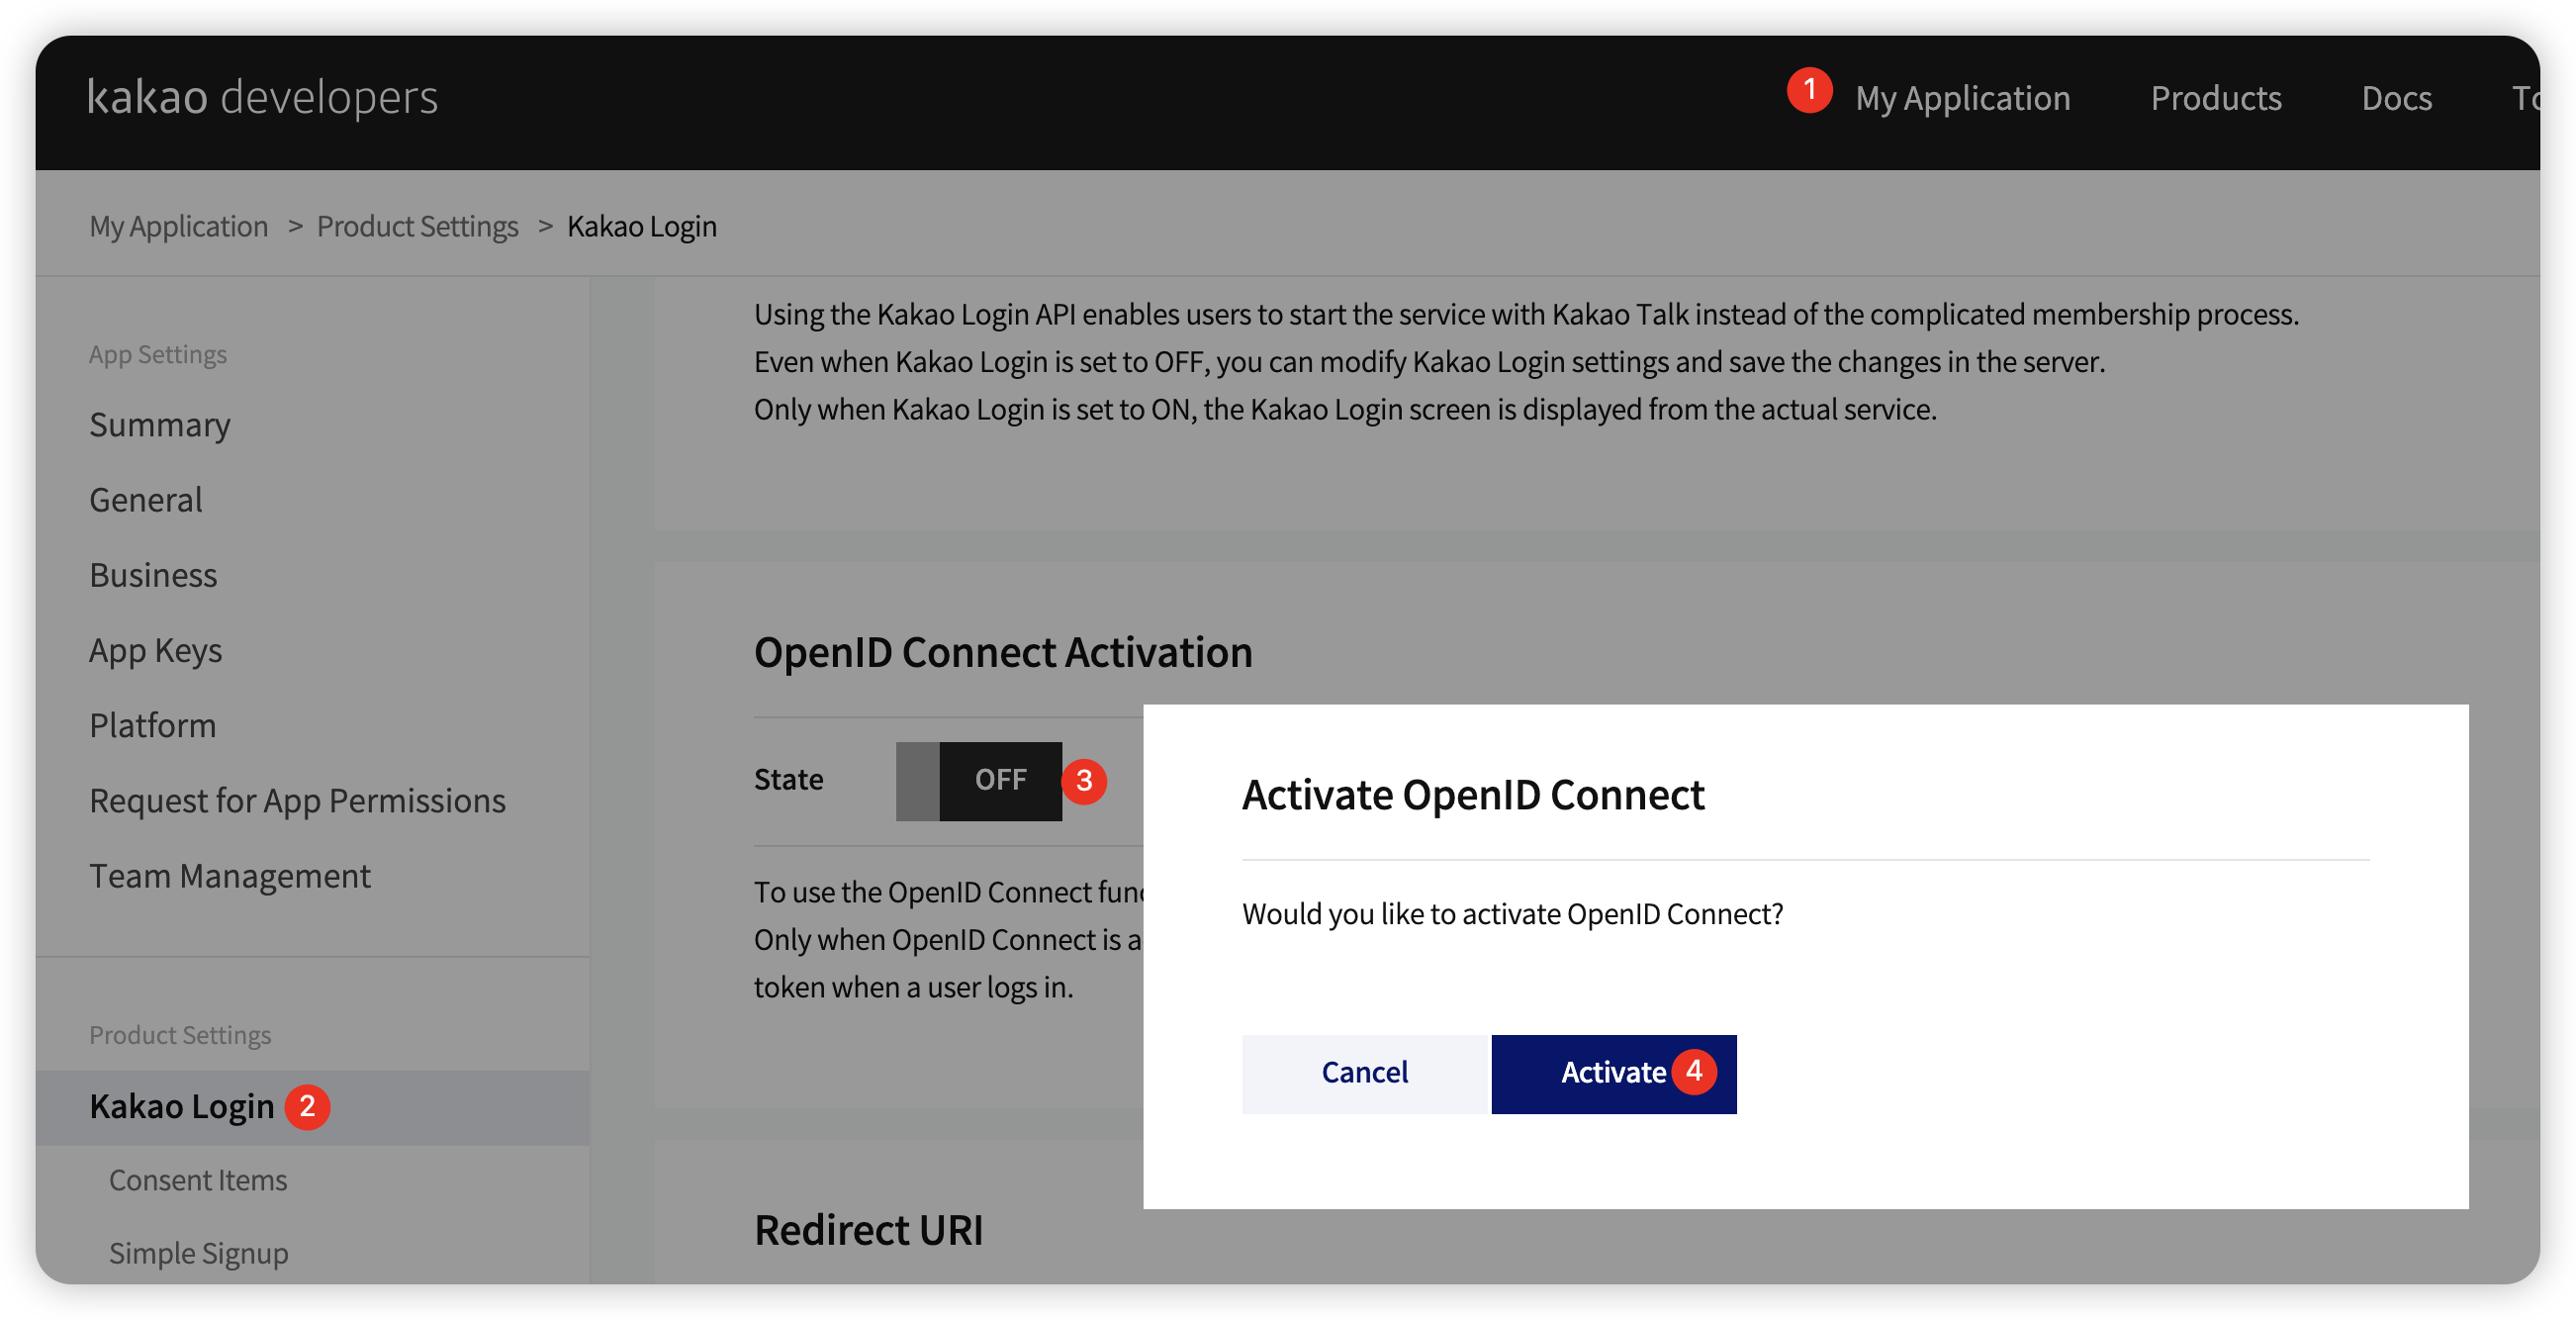Image resolution: width=2576 pixels, height=1320 pixels.
Task: Click the red number 2 badge
Action: [307, 1107]
